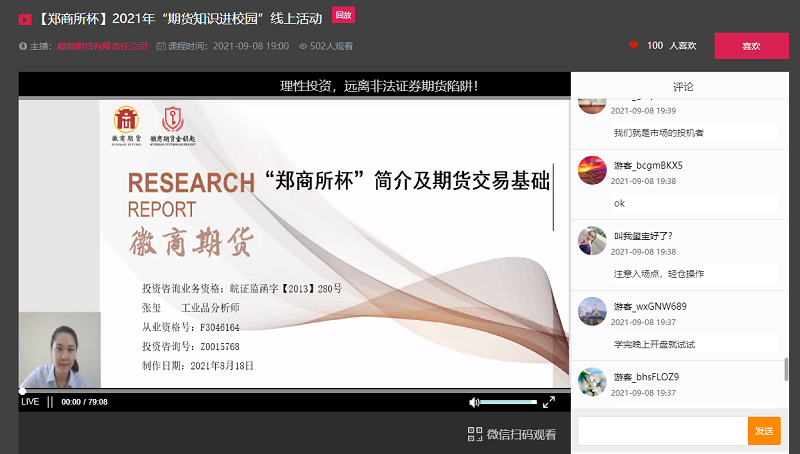The width and height of the screenshot is (800, 454).
Task: Open the 微信扫码观看 link
Action: click(521, 435)
